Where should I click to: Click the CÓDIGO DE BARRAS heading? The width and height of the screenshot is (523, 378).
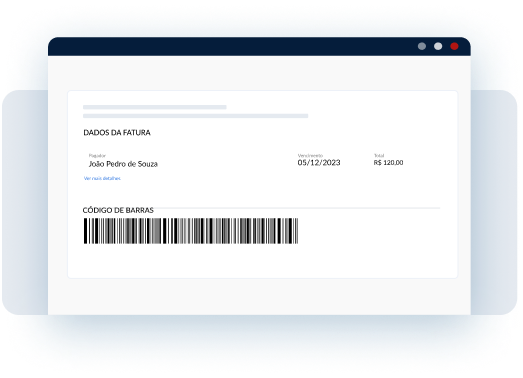[x=118, y=210]
